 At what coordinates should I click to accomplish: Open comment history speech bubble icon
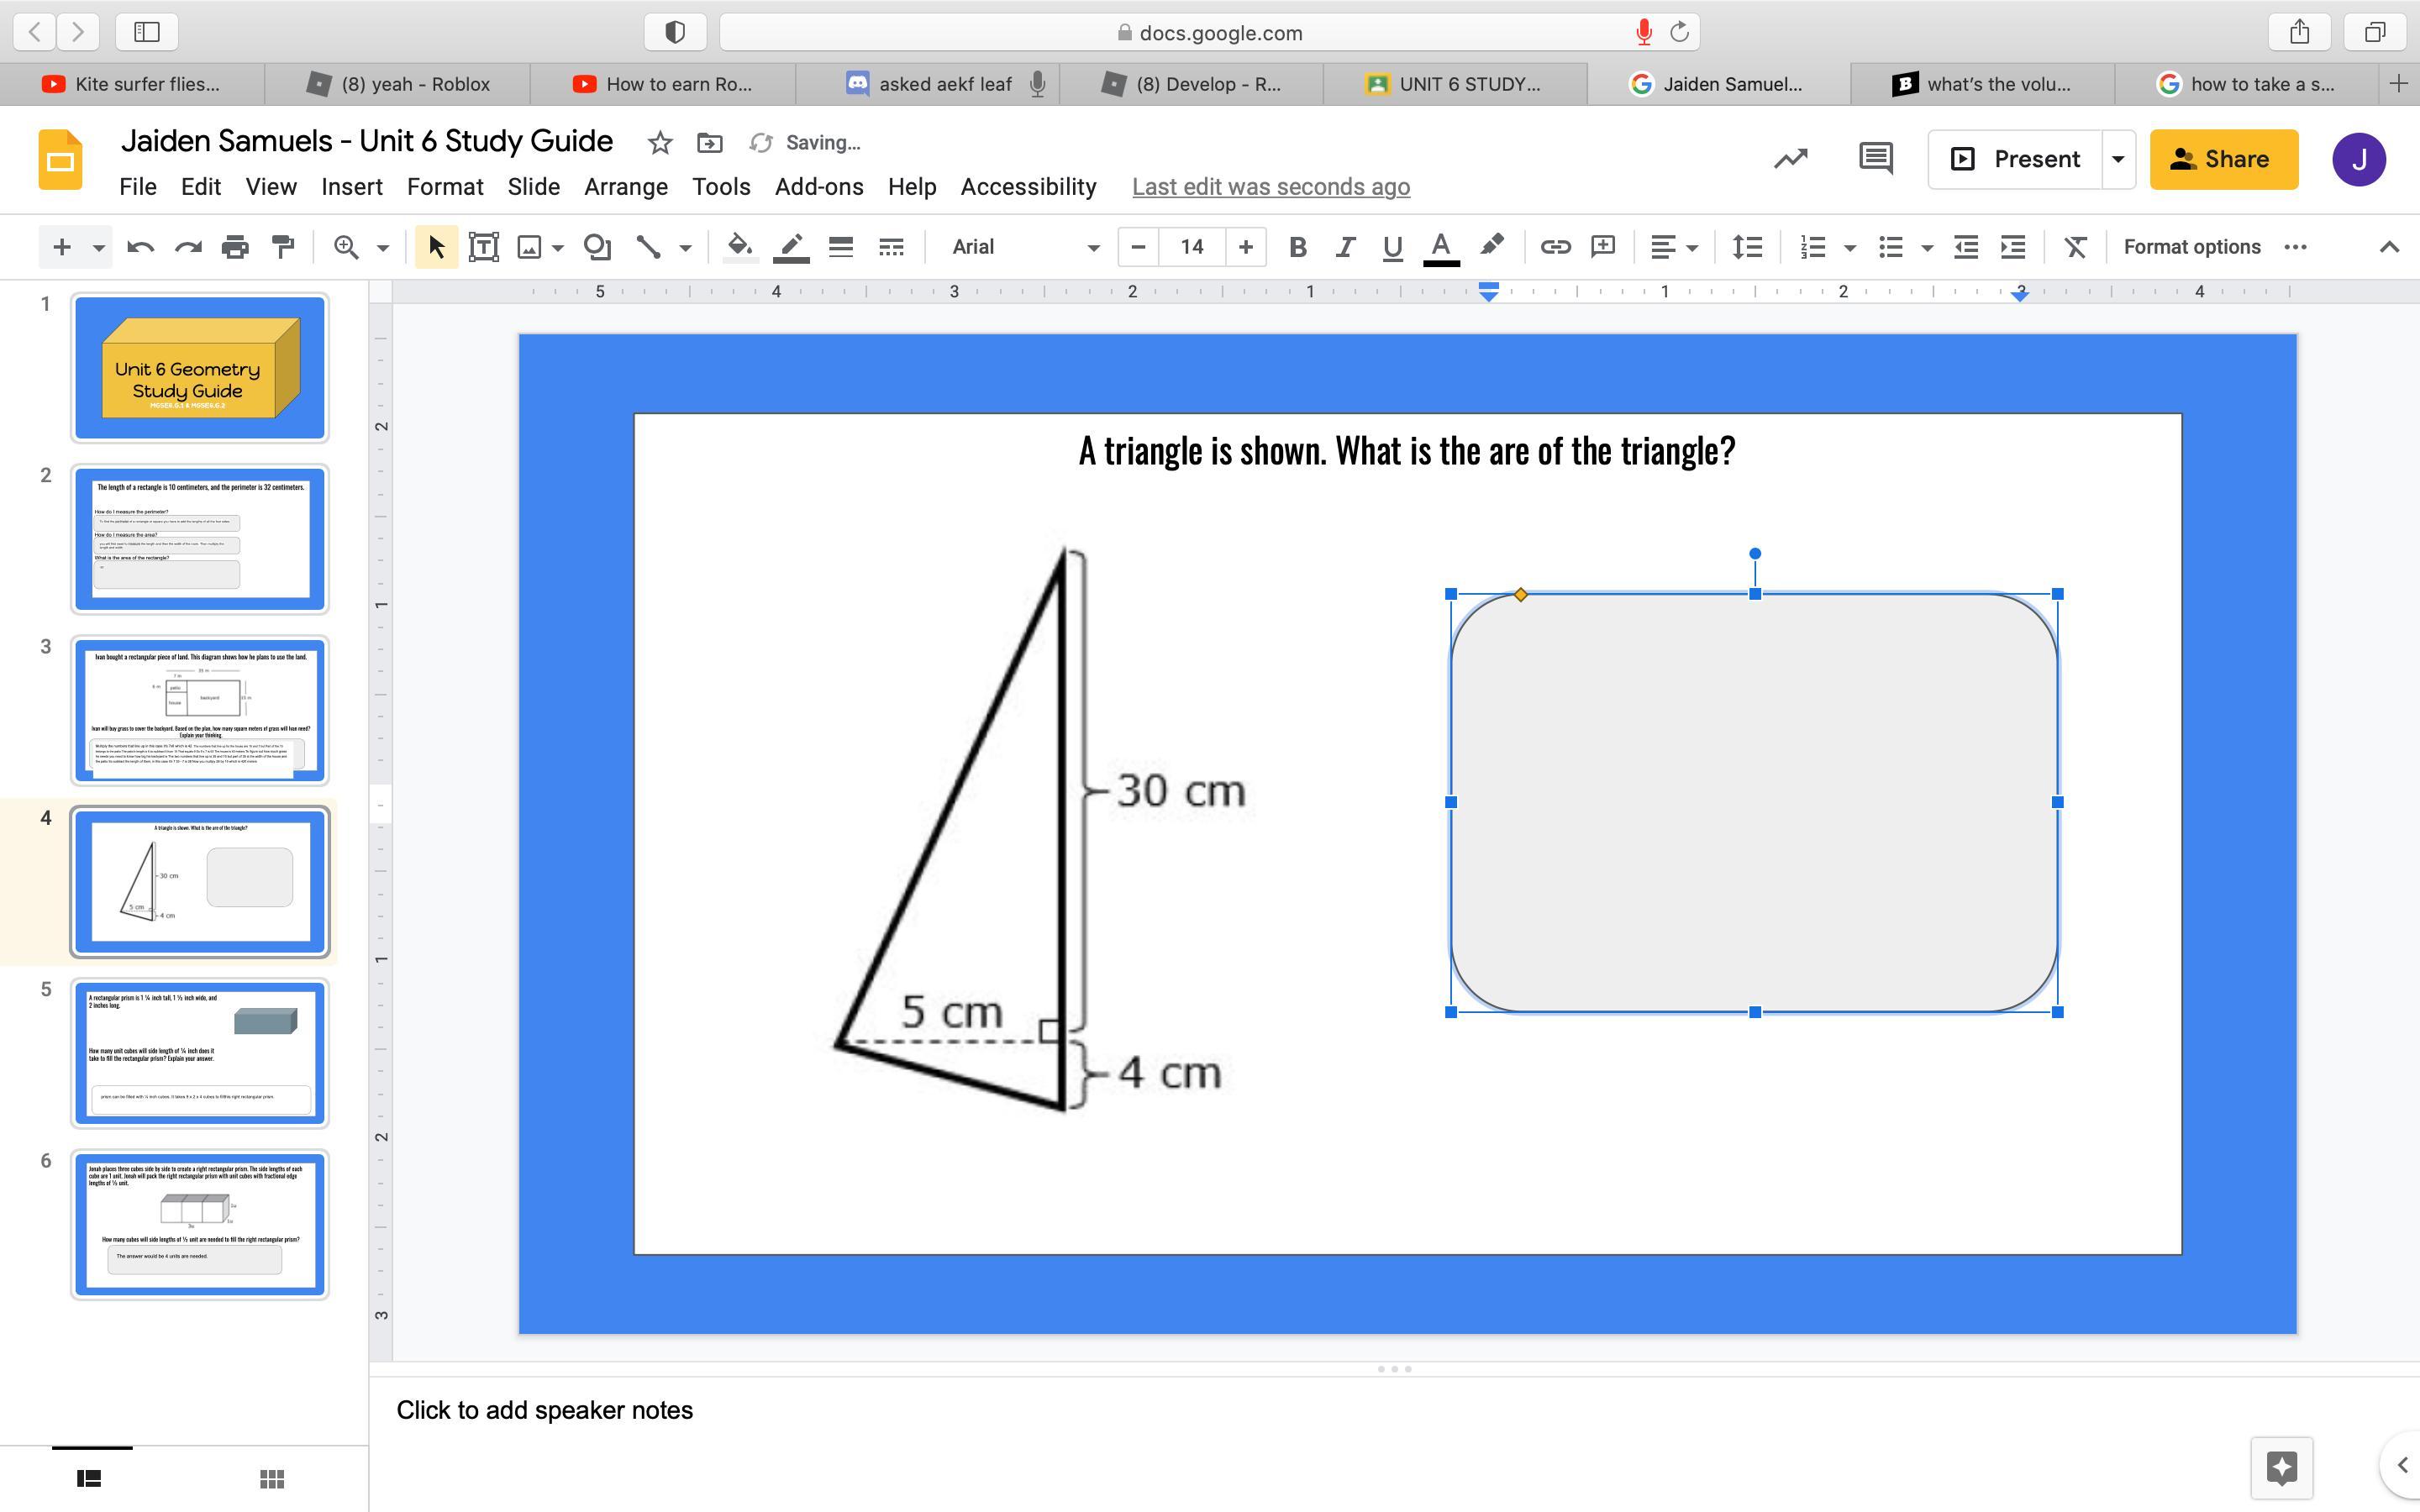tap(1875, 159)
